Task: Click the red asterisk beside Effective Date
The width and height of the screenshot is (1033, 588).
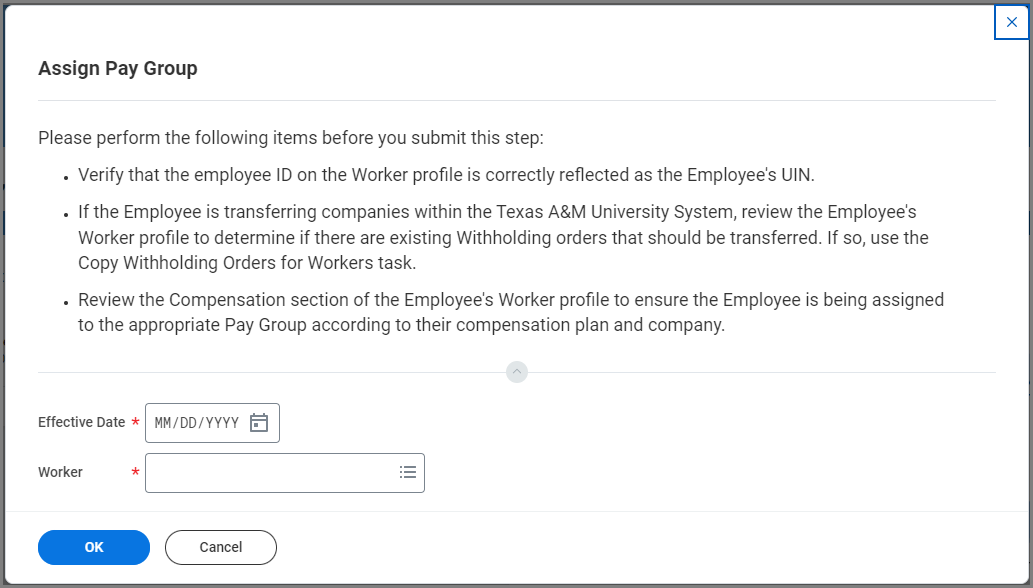Action: (135, 423)
